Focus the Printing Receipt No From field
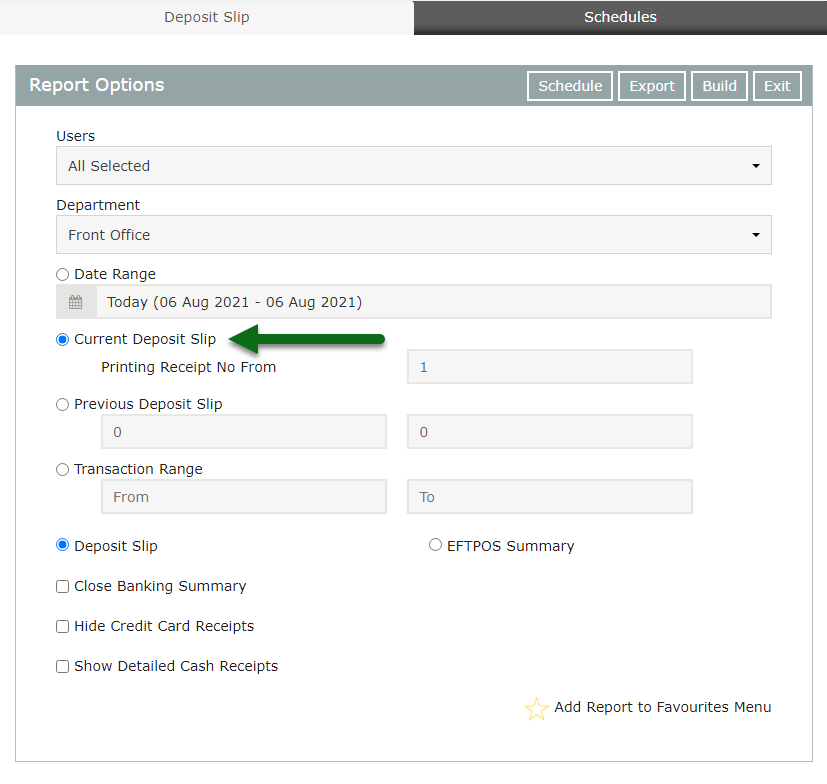Viewport: 827px width, 784px height. [x=550, y=367]
